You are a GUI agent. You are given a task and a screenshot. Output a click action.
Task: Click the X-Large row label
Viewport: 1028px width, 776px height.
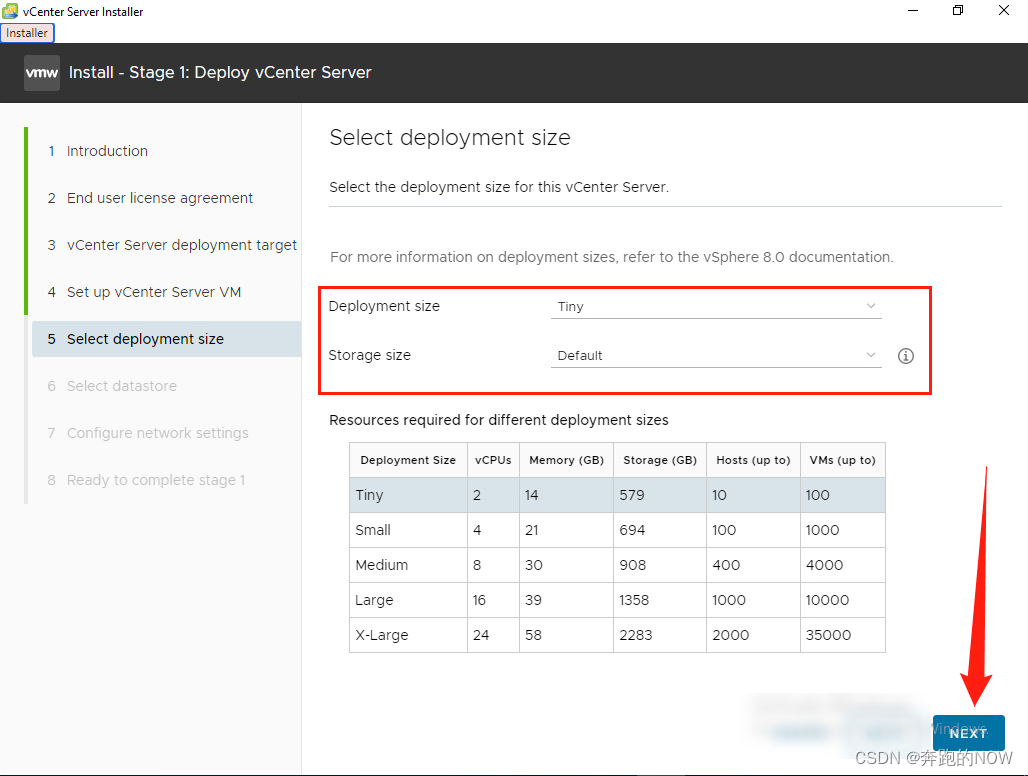click(382, 635)
